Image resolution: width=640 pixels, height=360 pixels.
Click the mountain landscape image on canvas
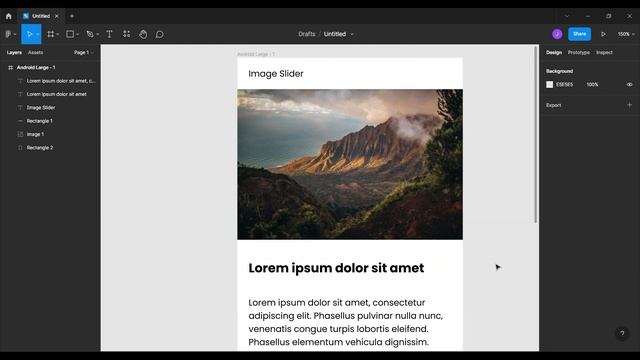pyautogui.click(x=350, y=164)
